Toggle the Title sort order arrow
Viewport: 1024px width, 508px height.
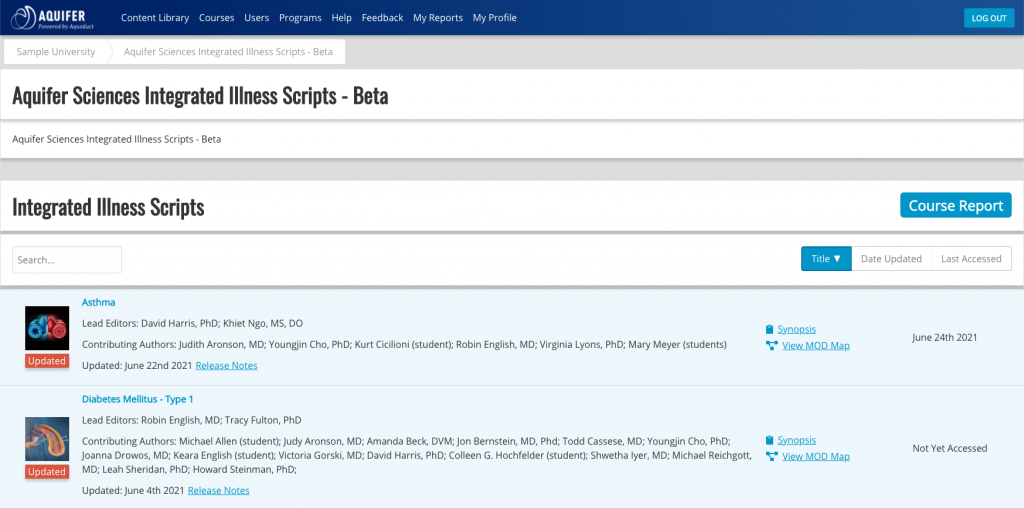[837, 259]
